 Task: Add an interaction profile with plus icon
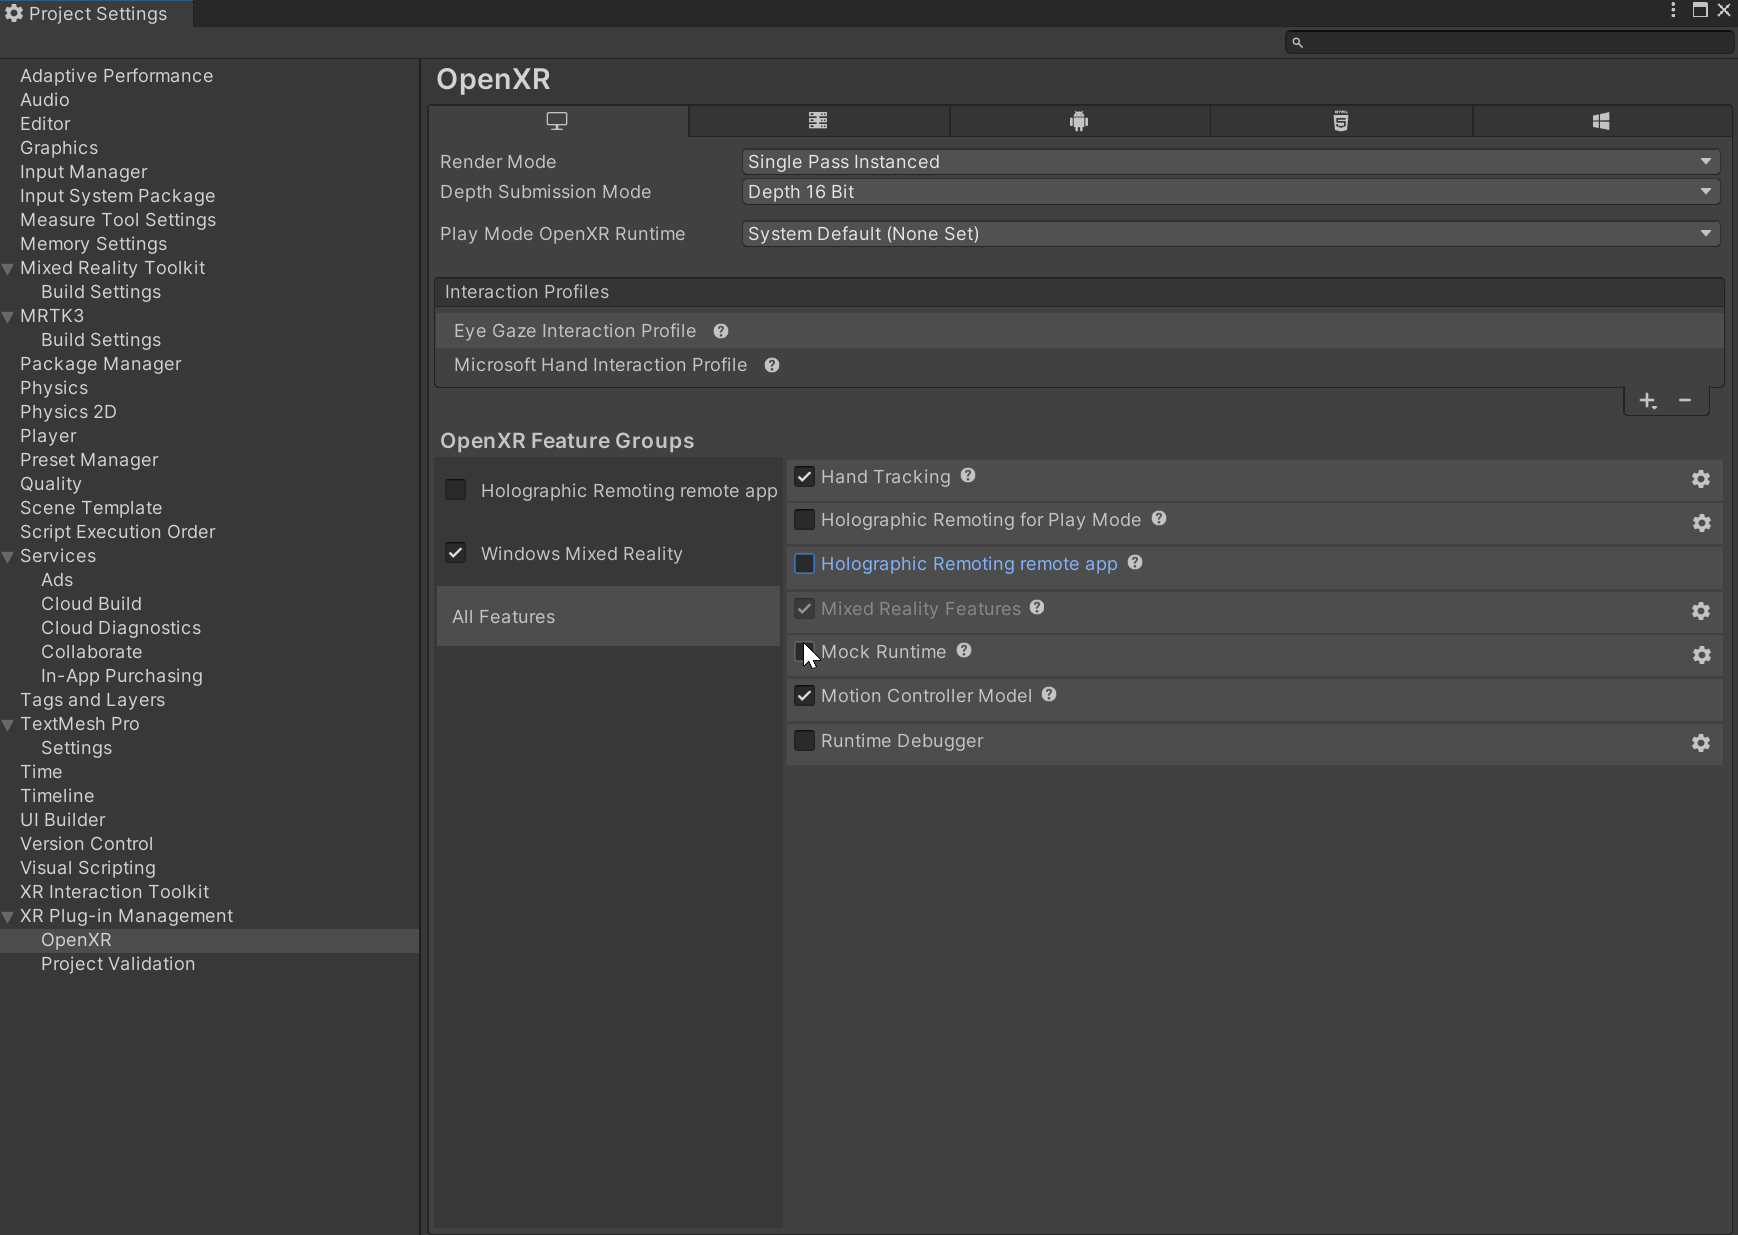click(1646, 400)
